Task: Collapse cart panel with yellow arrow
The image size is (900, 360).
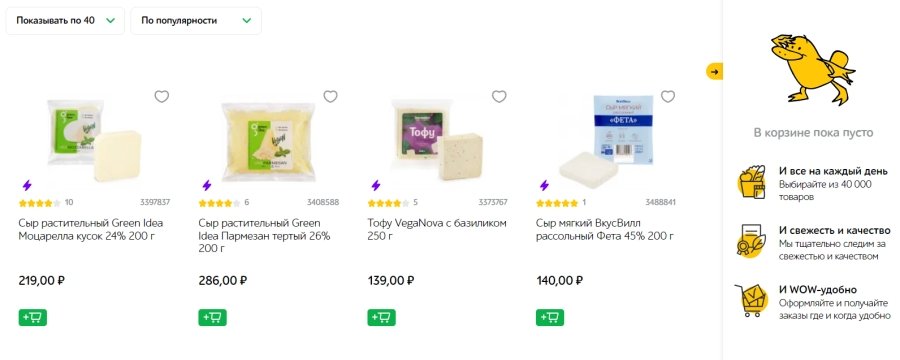Action: (714, 72)
